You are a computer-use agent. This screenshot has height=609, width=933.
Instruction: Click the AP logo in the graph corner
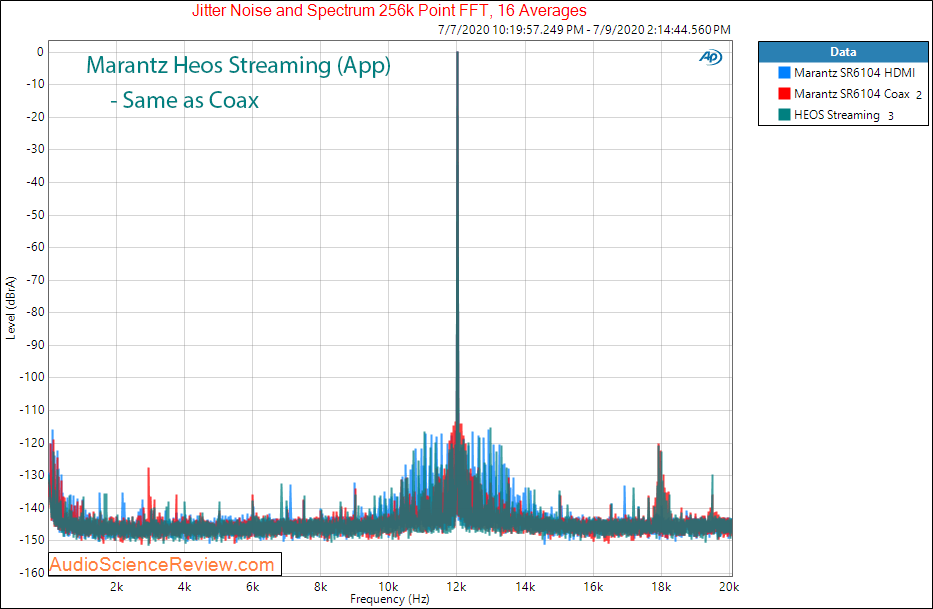tap(710, 57)
